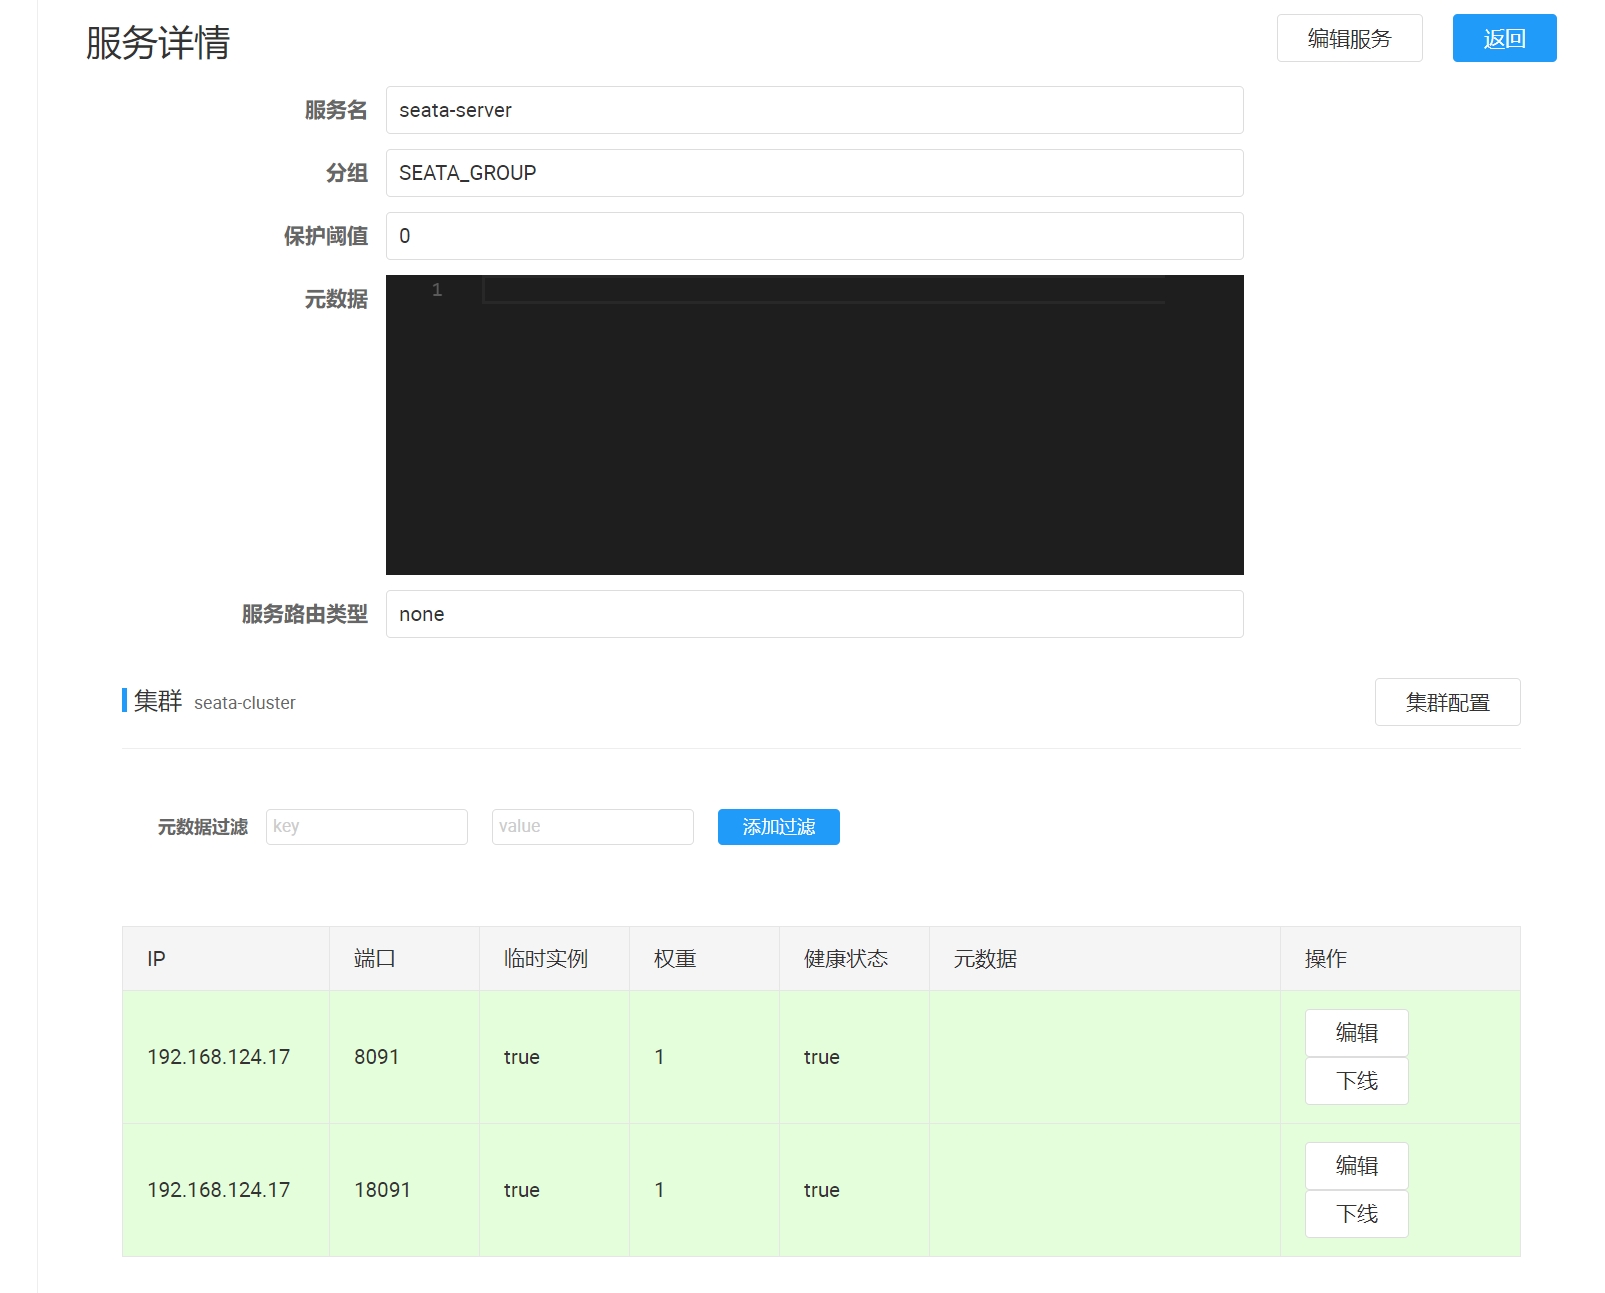Edit the instance on port 18091

1356,1166
